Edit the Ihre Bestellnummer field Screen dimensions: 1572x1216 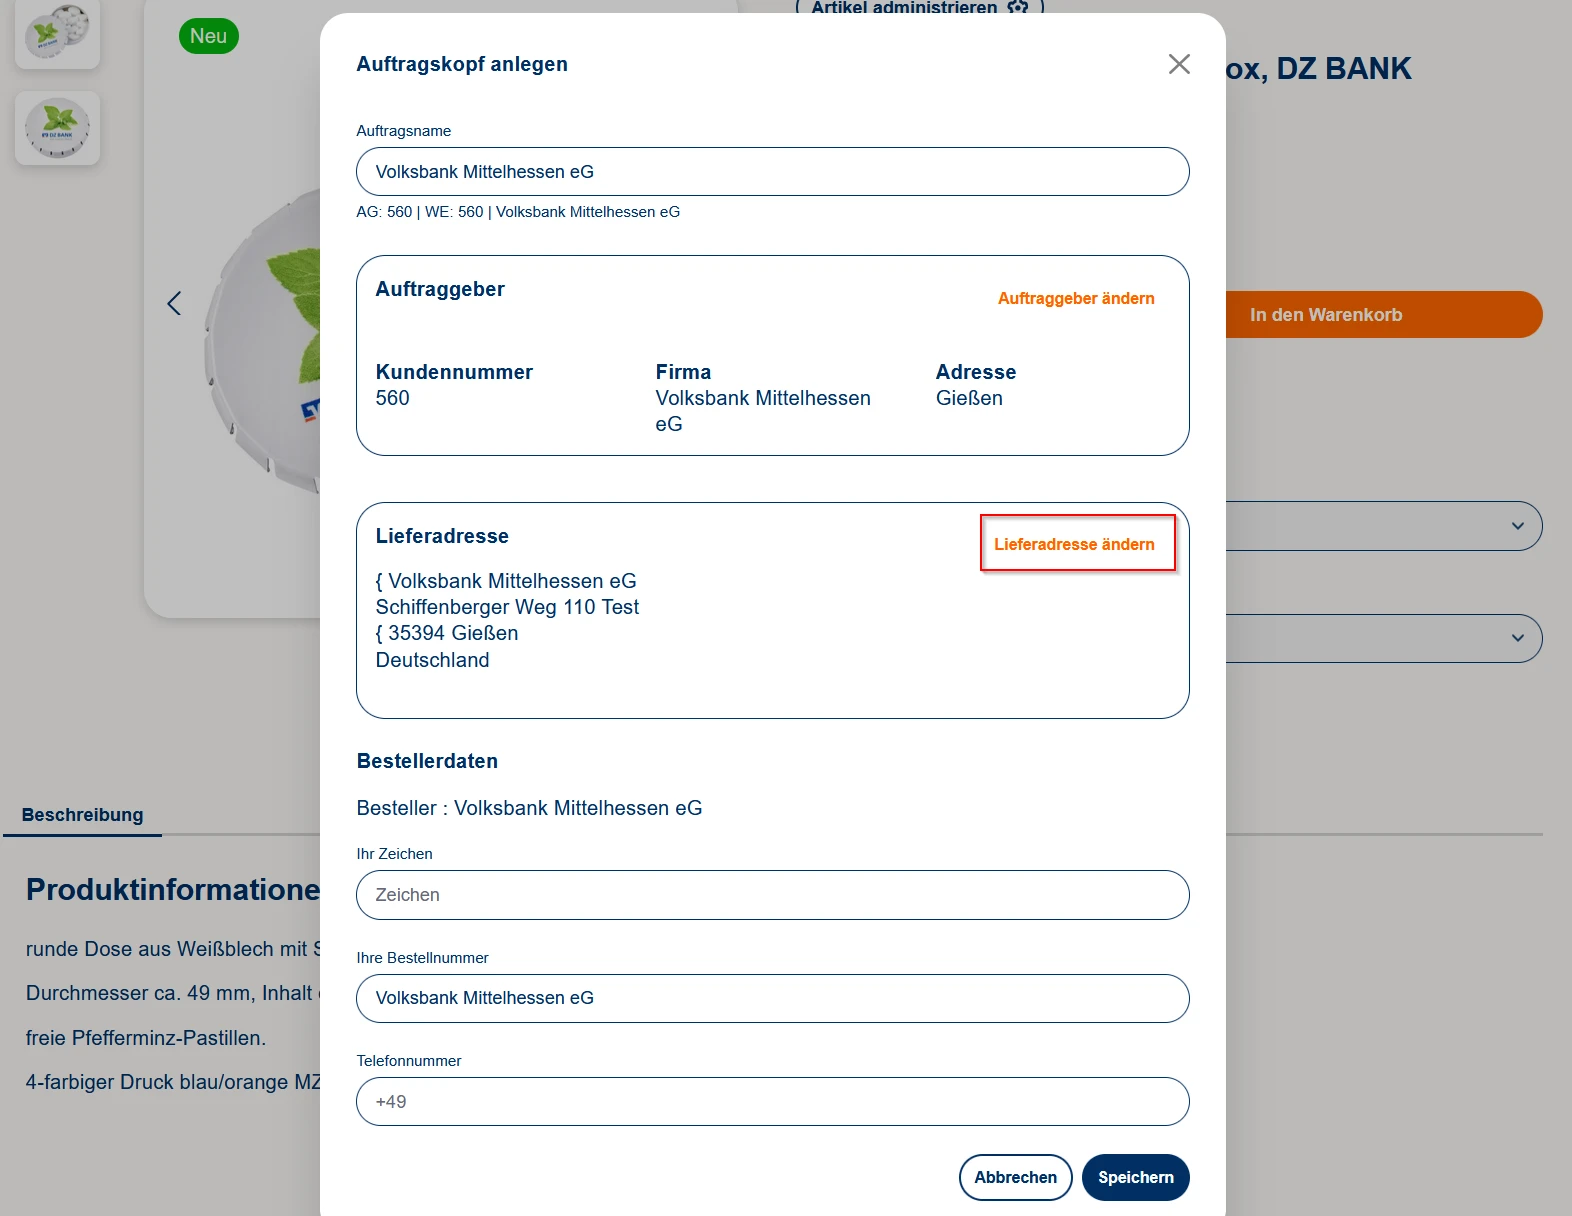772,998
